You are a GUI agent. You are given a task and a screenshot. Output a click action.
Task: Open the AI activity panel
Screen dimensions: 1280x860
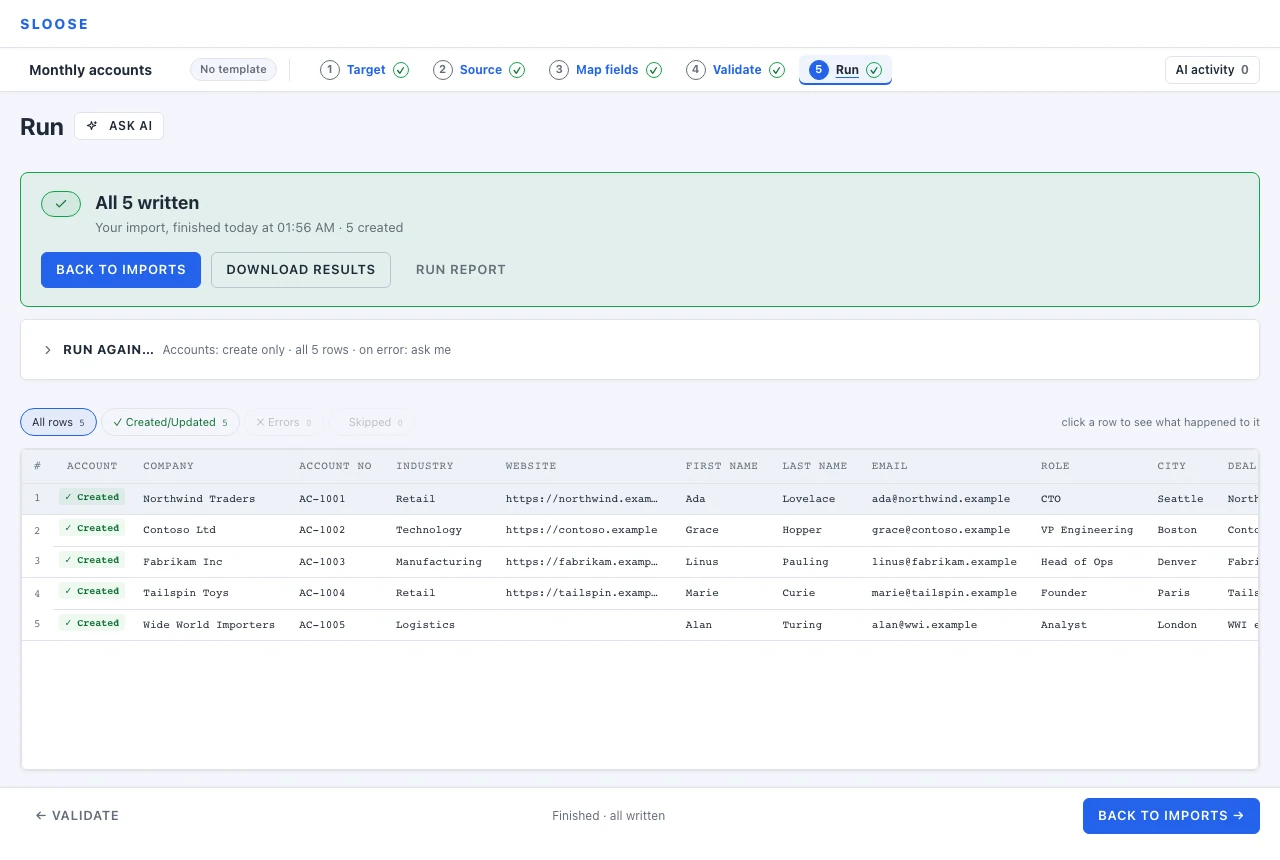click(1212, 70)
